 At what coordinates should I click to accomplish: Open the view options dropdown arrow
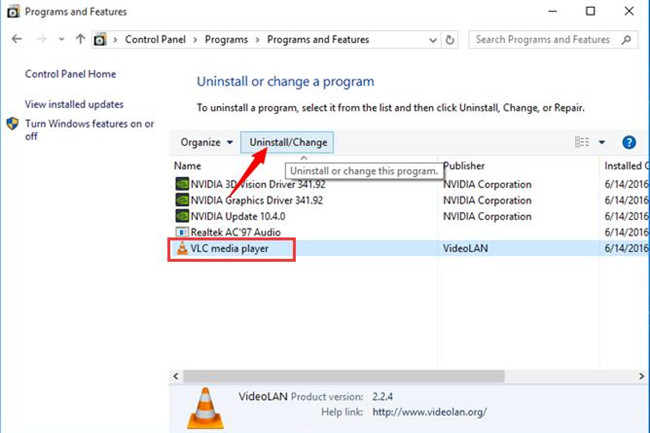click(x=602, y=143)
